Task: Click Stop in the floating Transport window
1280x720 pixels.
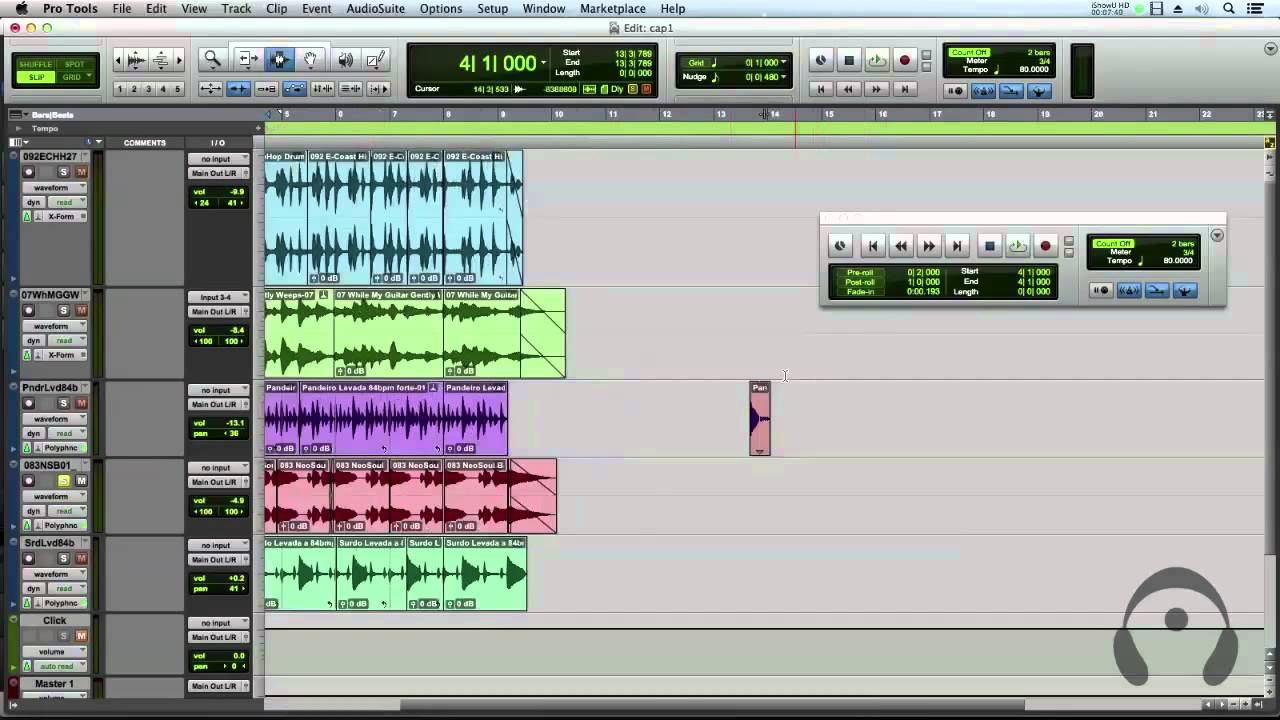Action: tap(989, 246)
